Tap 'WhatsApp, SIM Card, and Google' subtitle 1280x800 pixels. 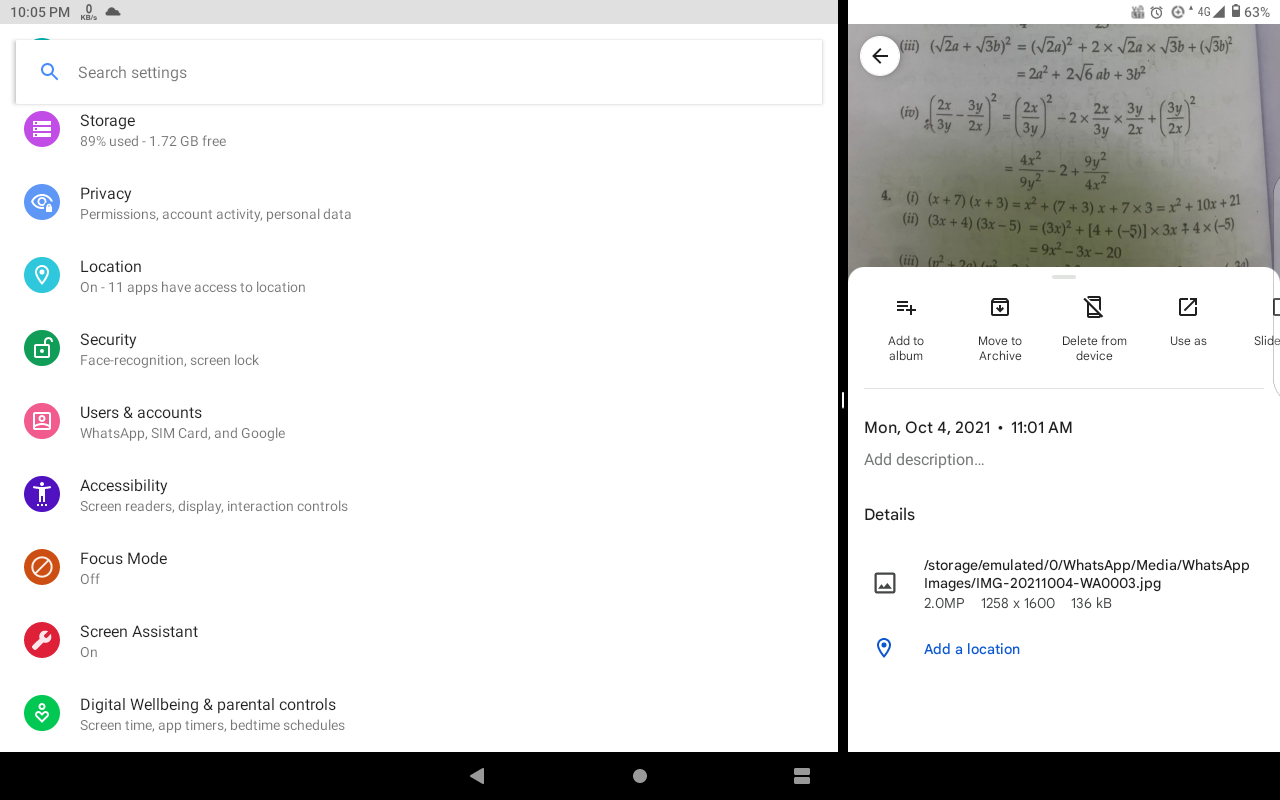182,433
